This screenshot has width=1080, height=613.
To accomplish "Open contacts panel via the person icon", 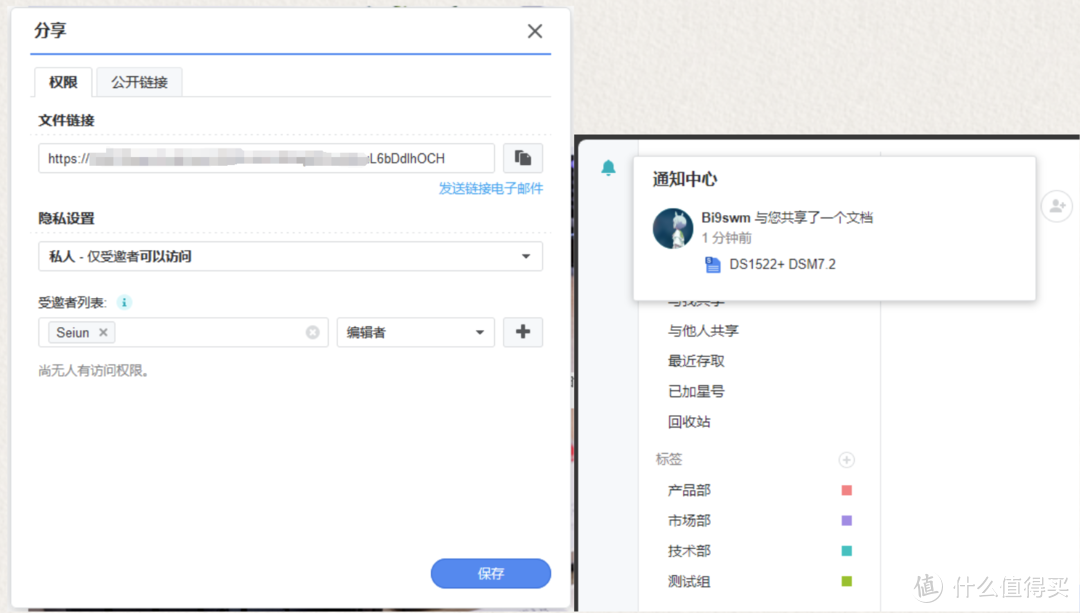I will click(x=1057, y=206).
